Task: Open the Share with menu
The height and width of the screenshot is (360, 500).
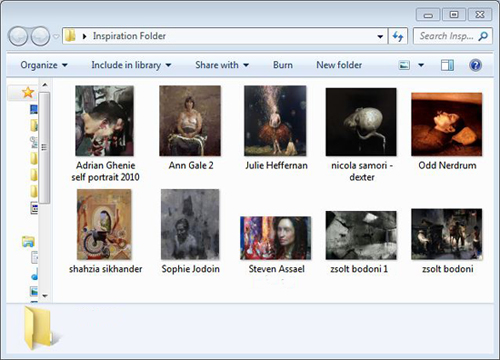Action: (222, 65)
